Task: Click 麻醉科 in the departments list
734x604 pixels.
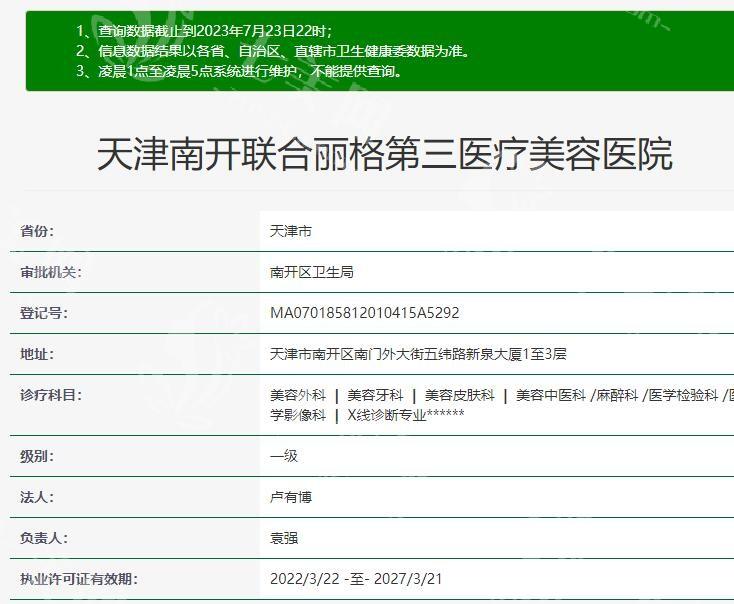Action: tap(617, 396)
